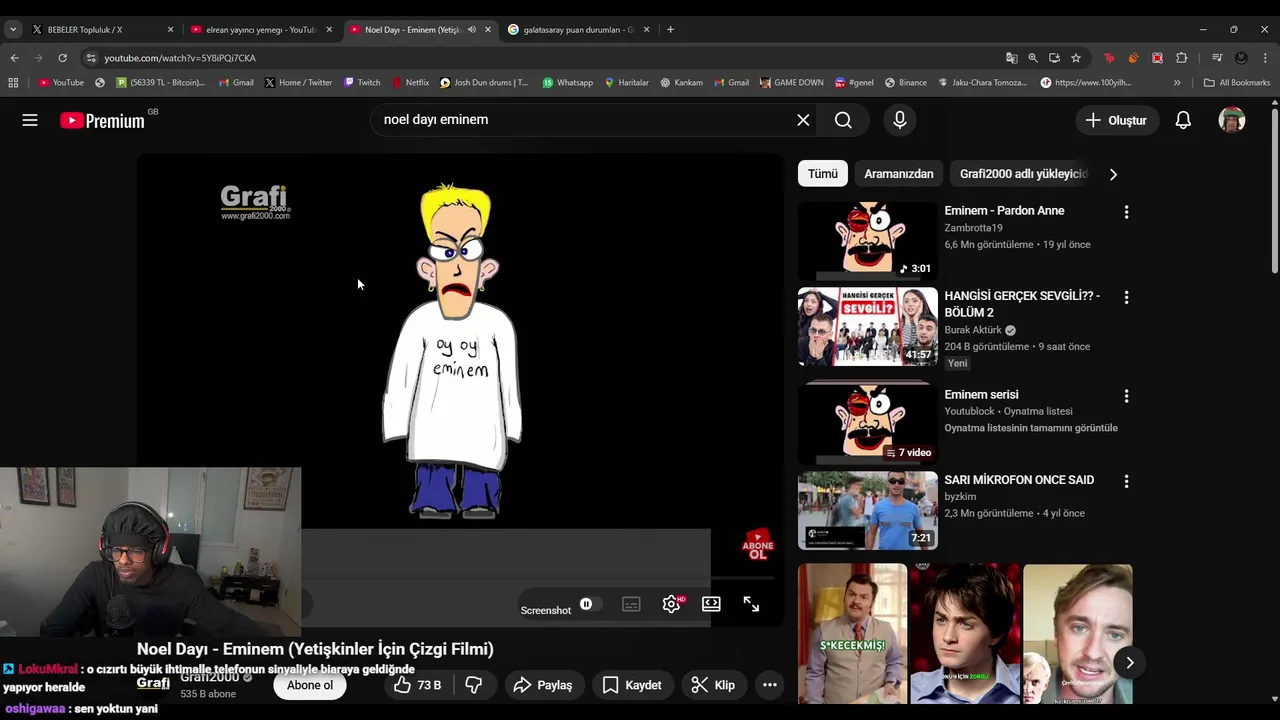The height and width of the screenshot is (720, 1280).
Task: Open Eminem - Pardon Anne thumbnail
Action: click(868, 240)
